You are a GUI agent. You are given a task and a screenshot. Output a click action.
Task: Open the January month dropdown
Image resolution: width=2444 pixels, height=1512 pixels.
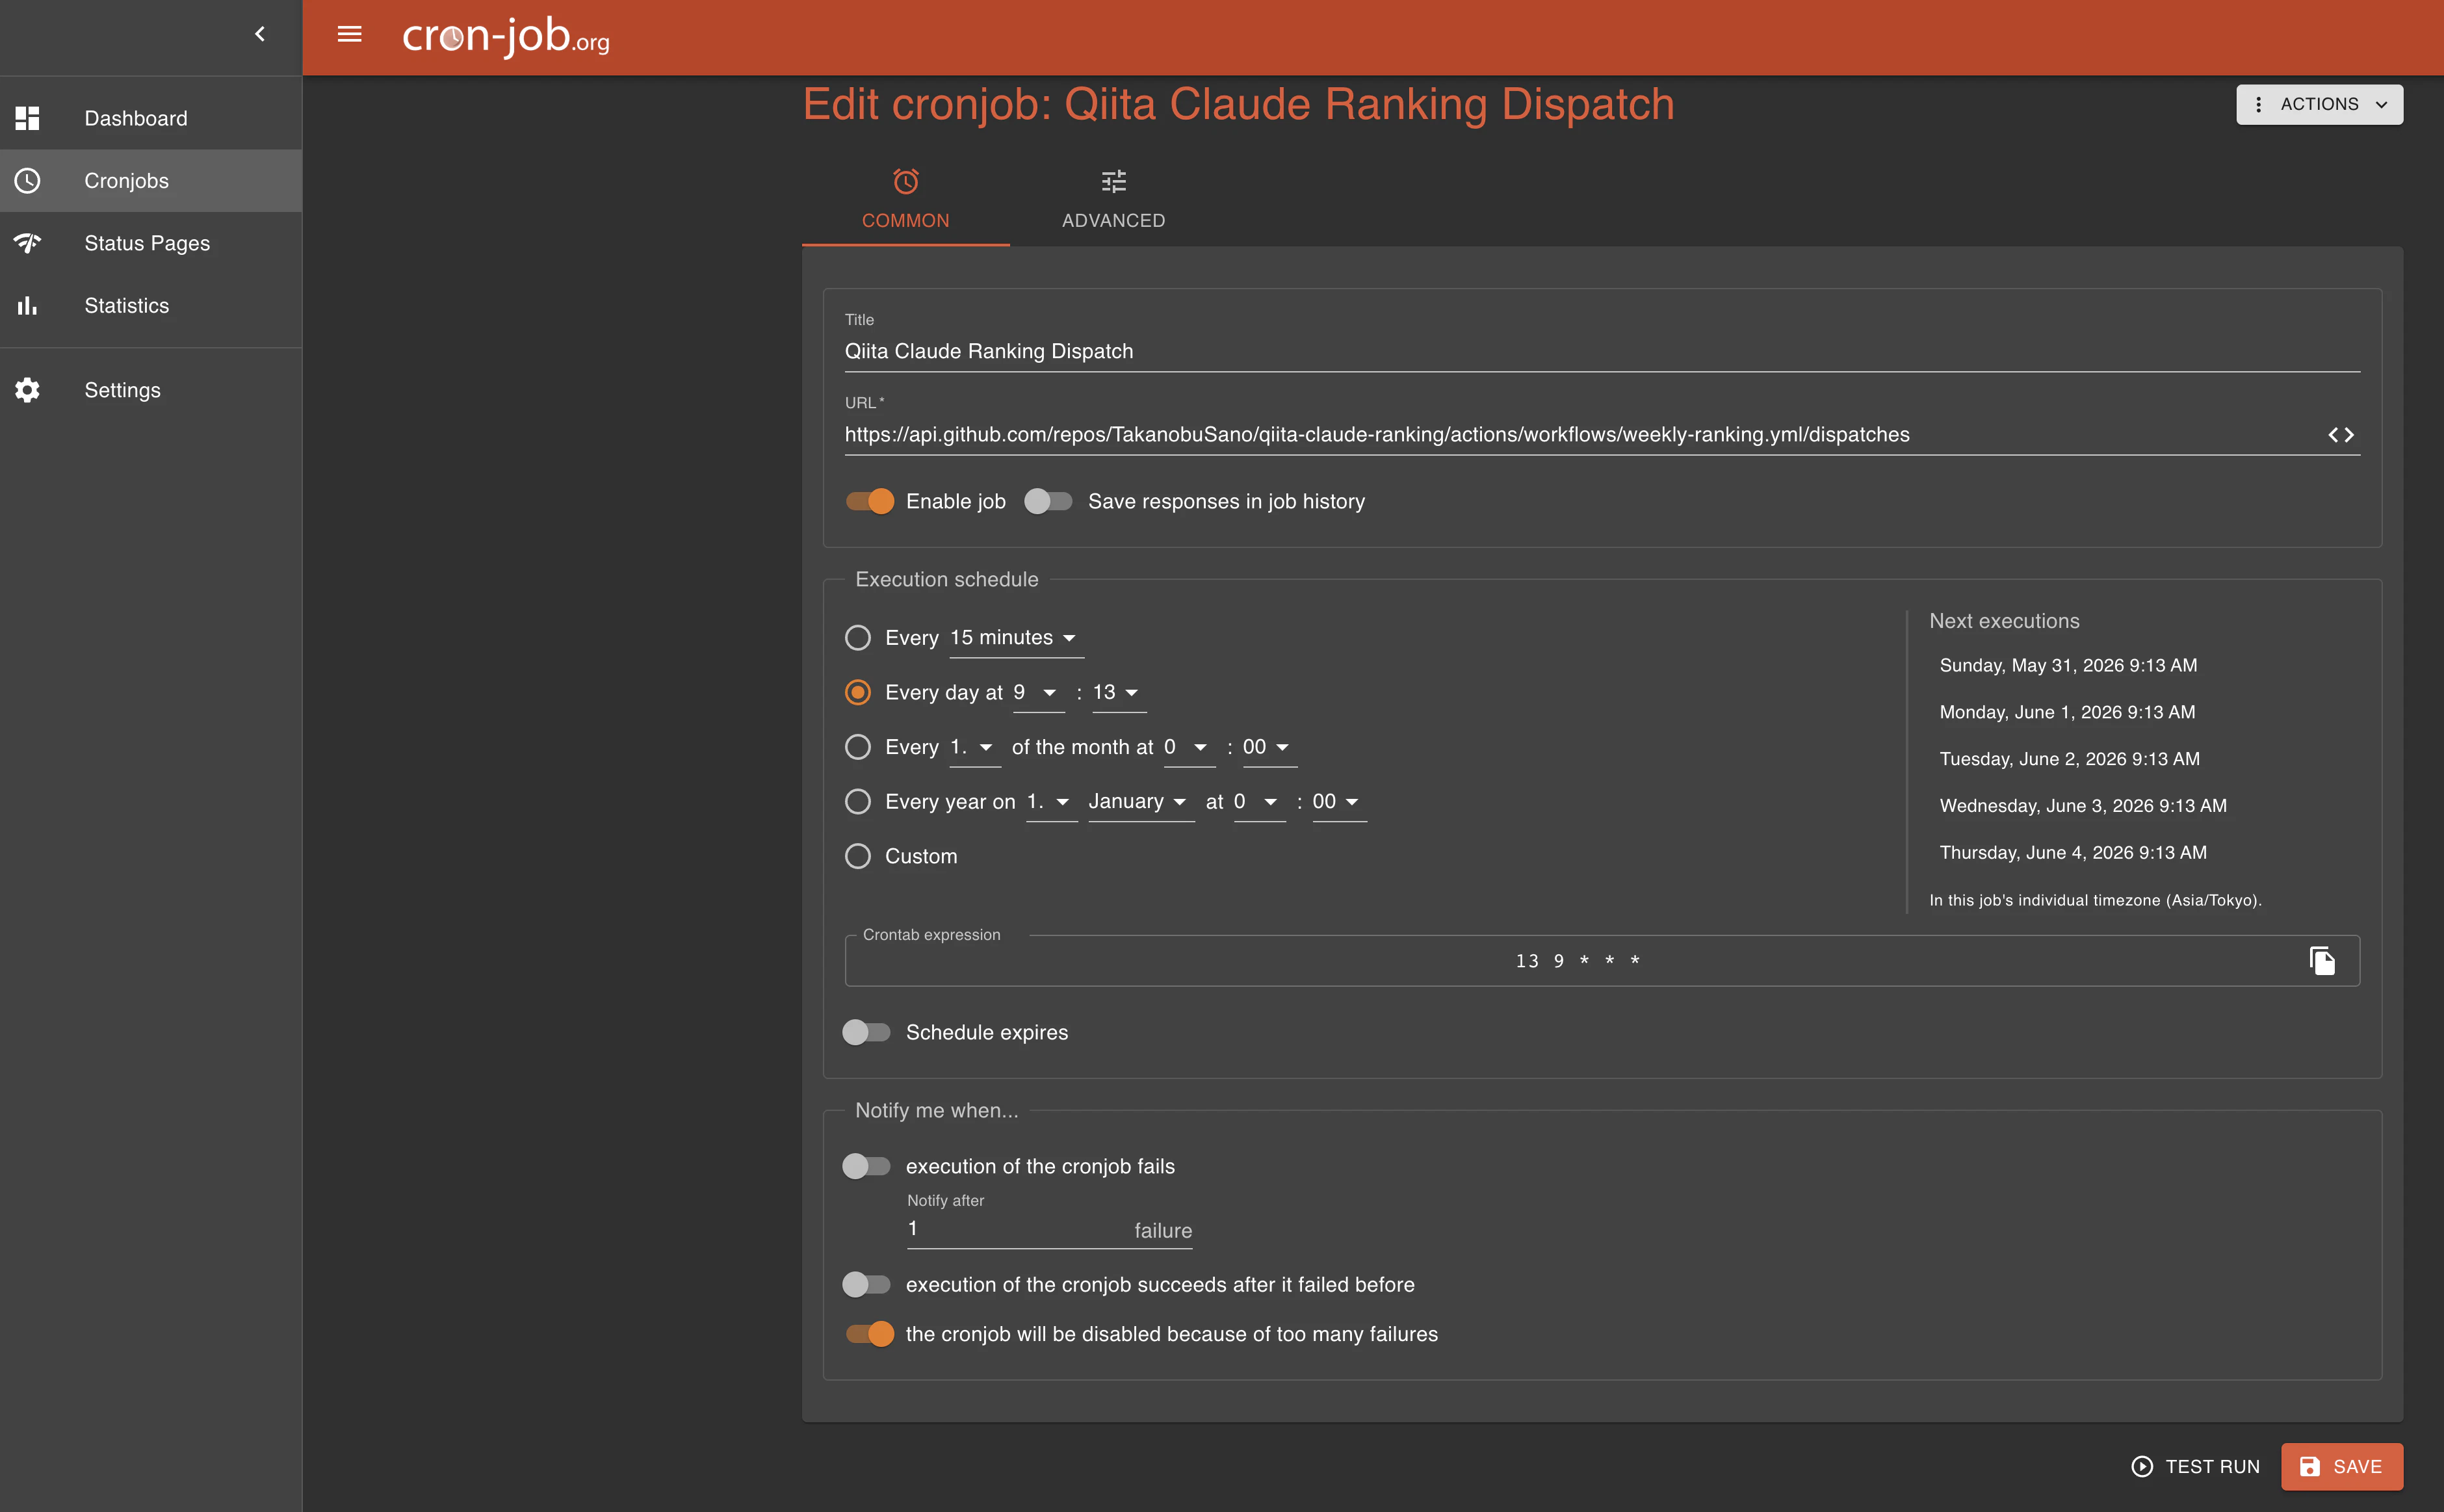coord(1141,802)
